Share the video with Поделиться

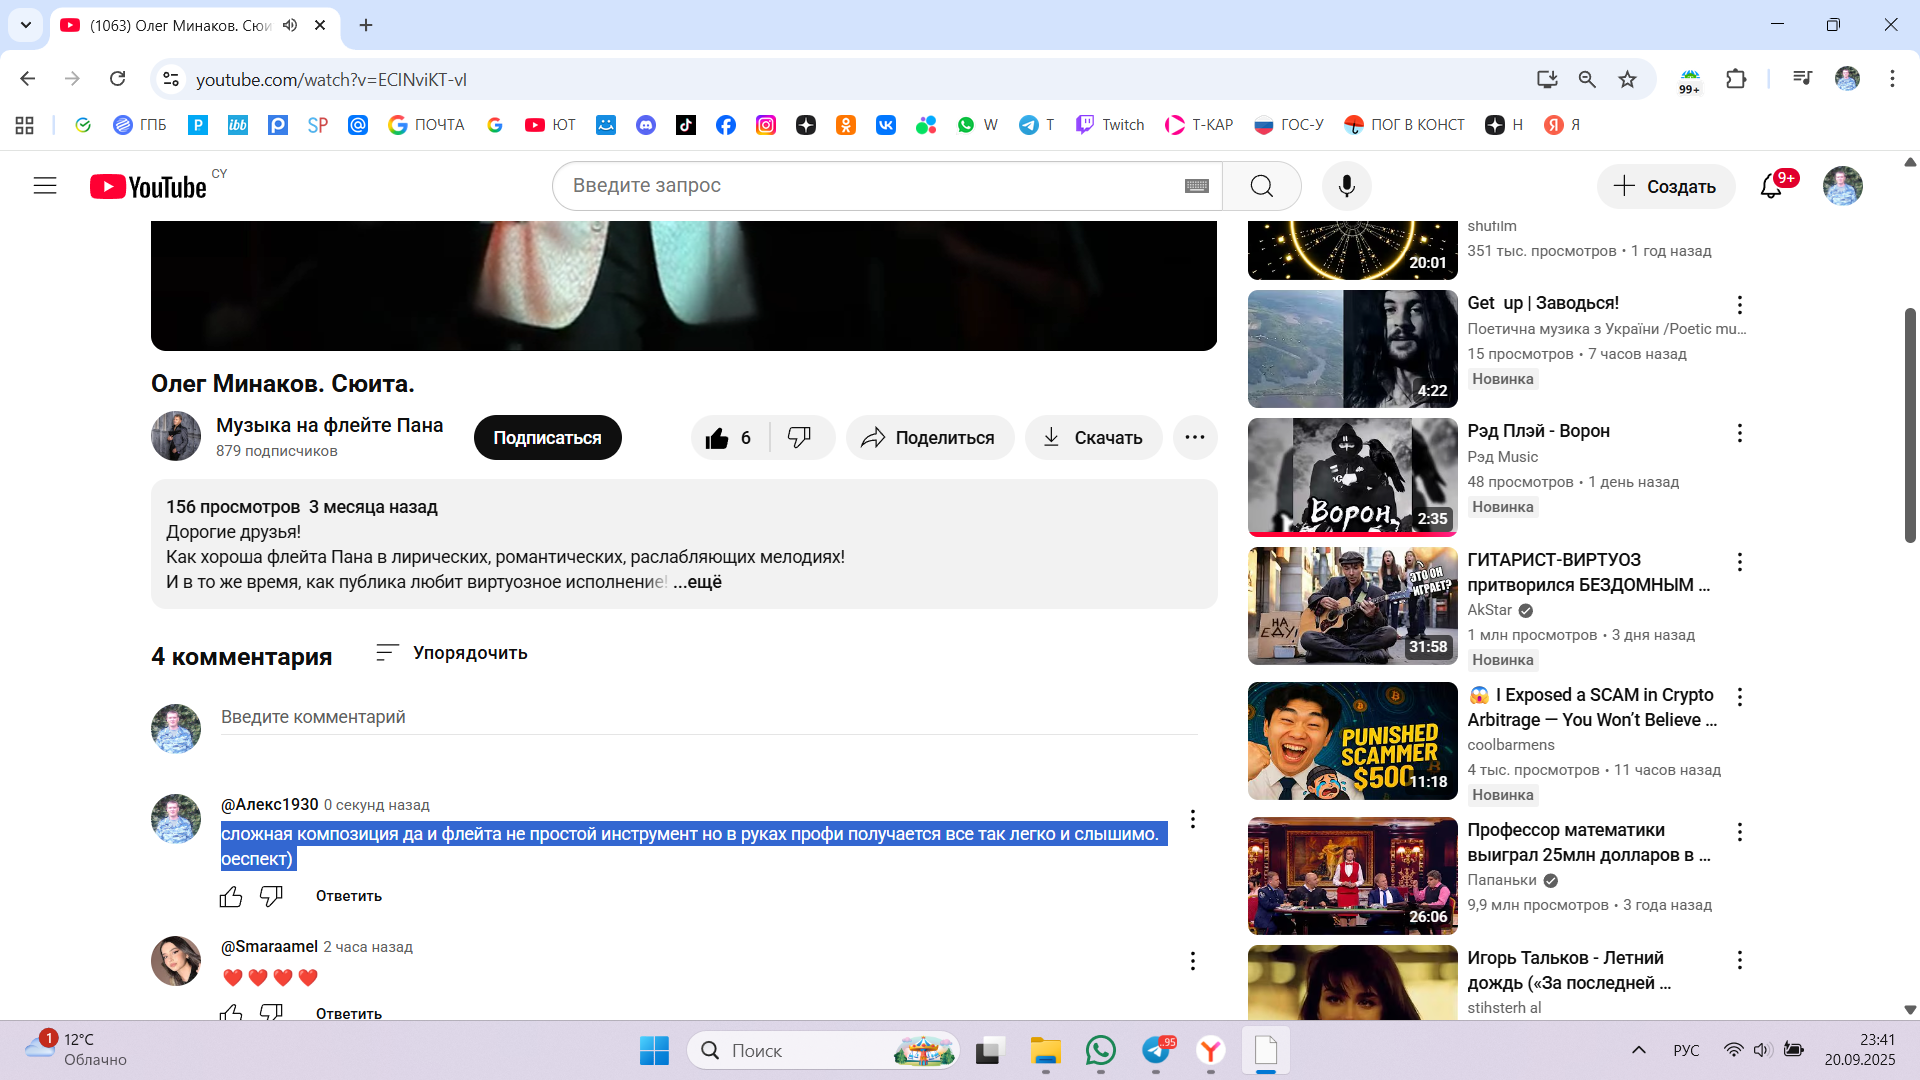tap(929, 438)
